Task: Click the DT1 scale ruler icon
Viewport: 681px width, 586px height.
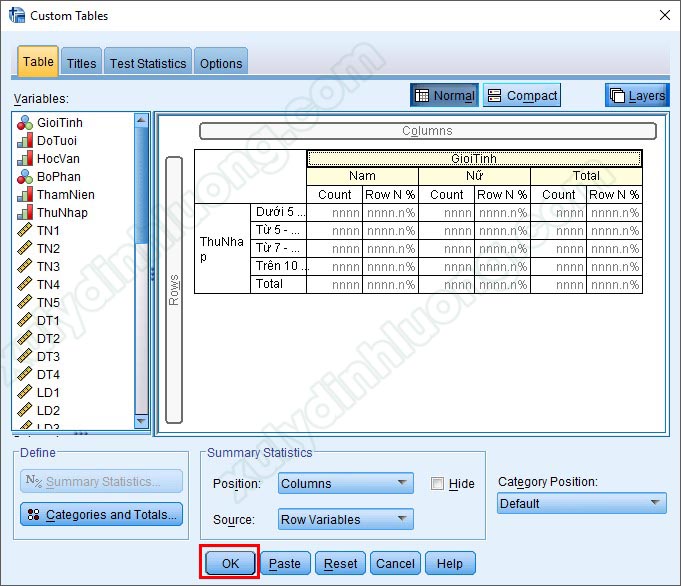Action: [x=25, y=320]
